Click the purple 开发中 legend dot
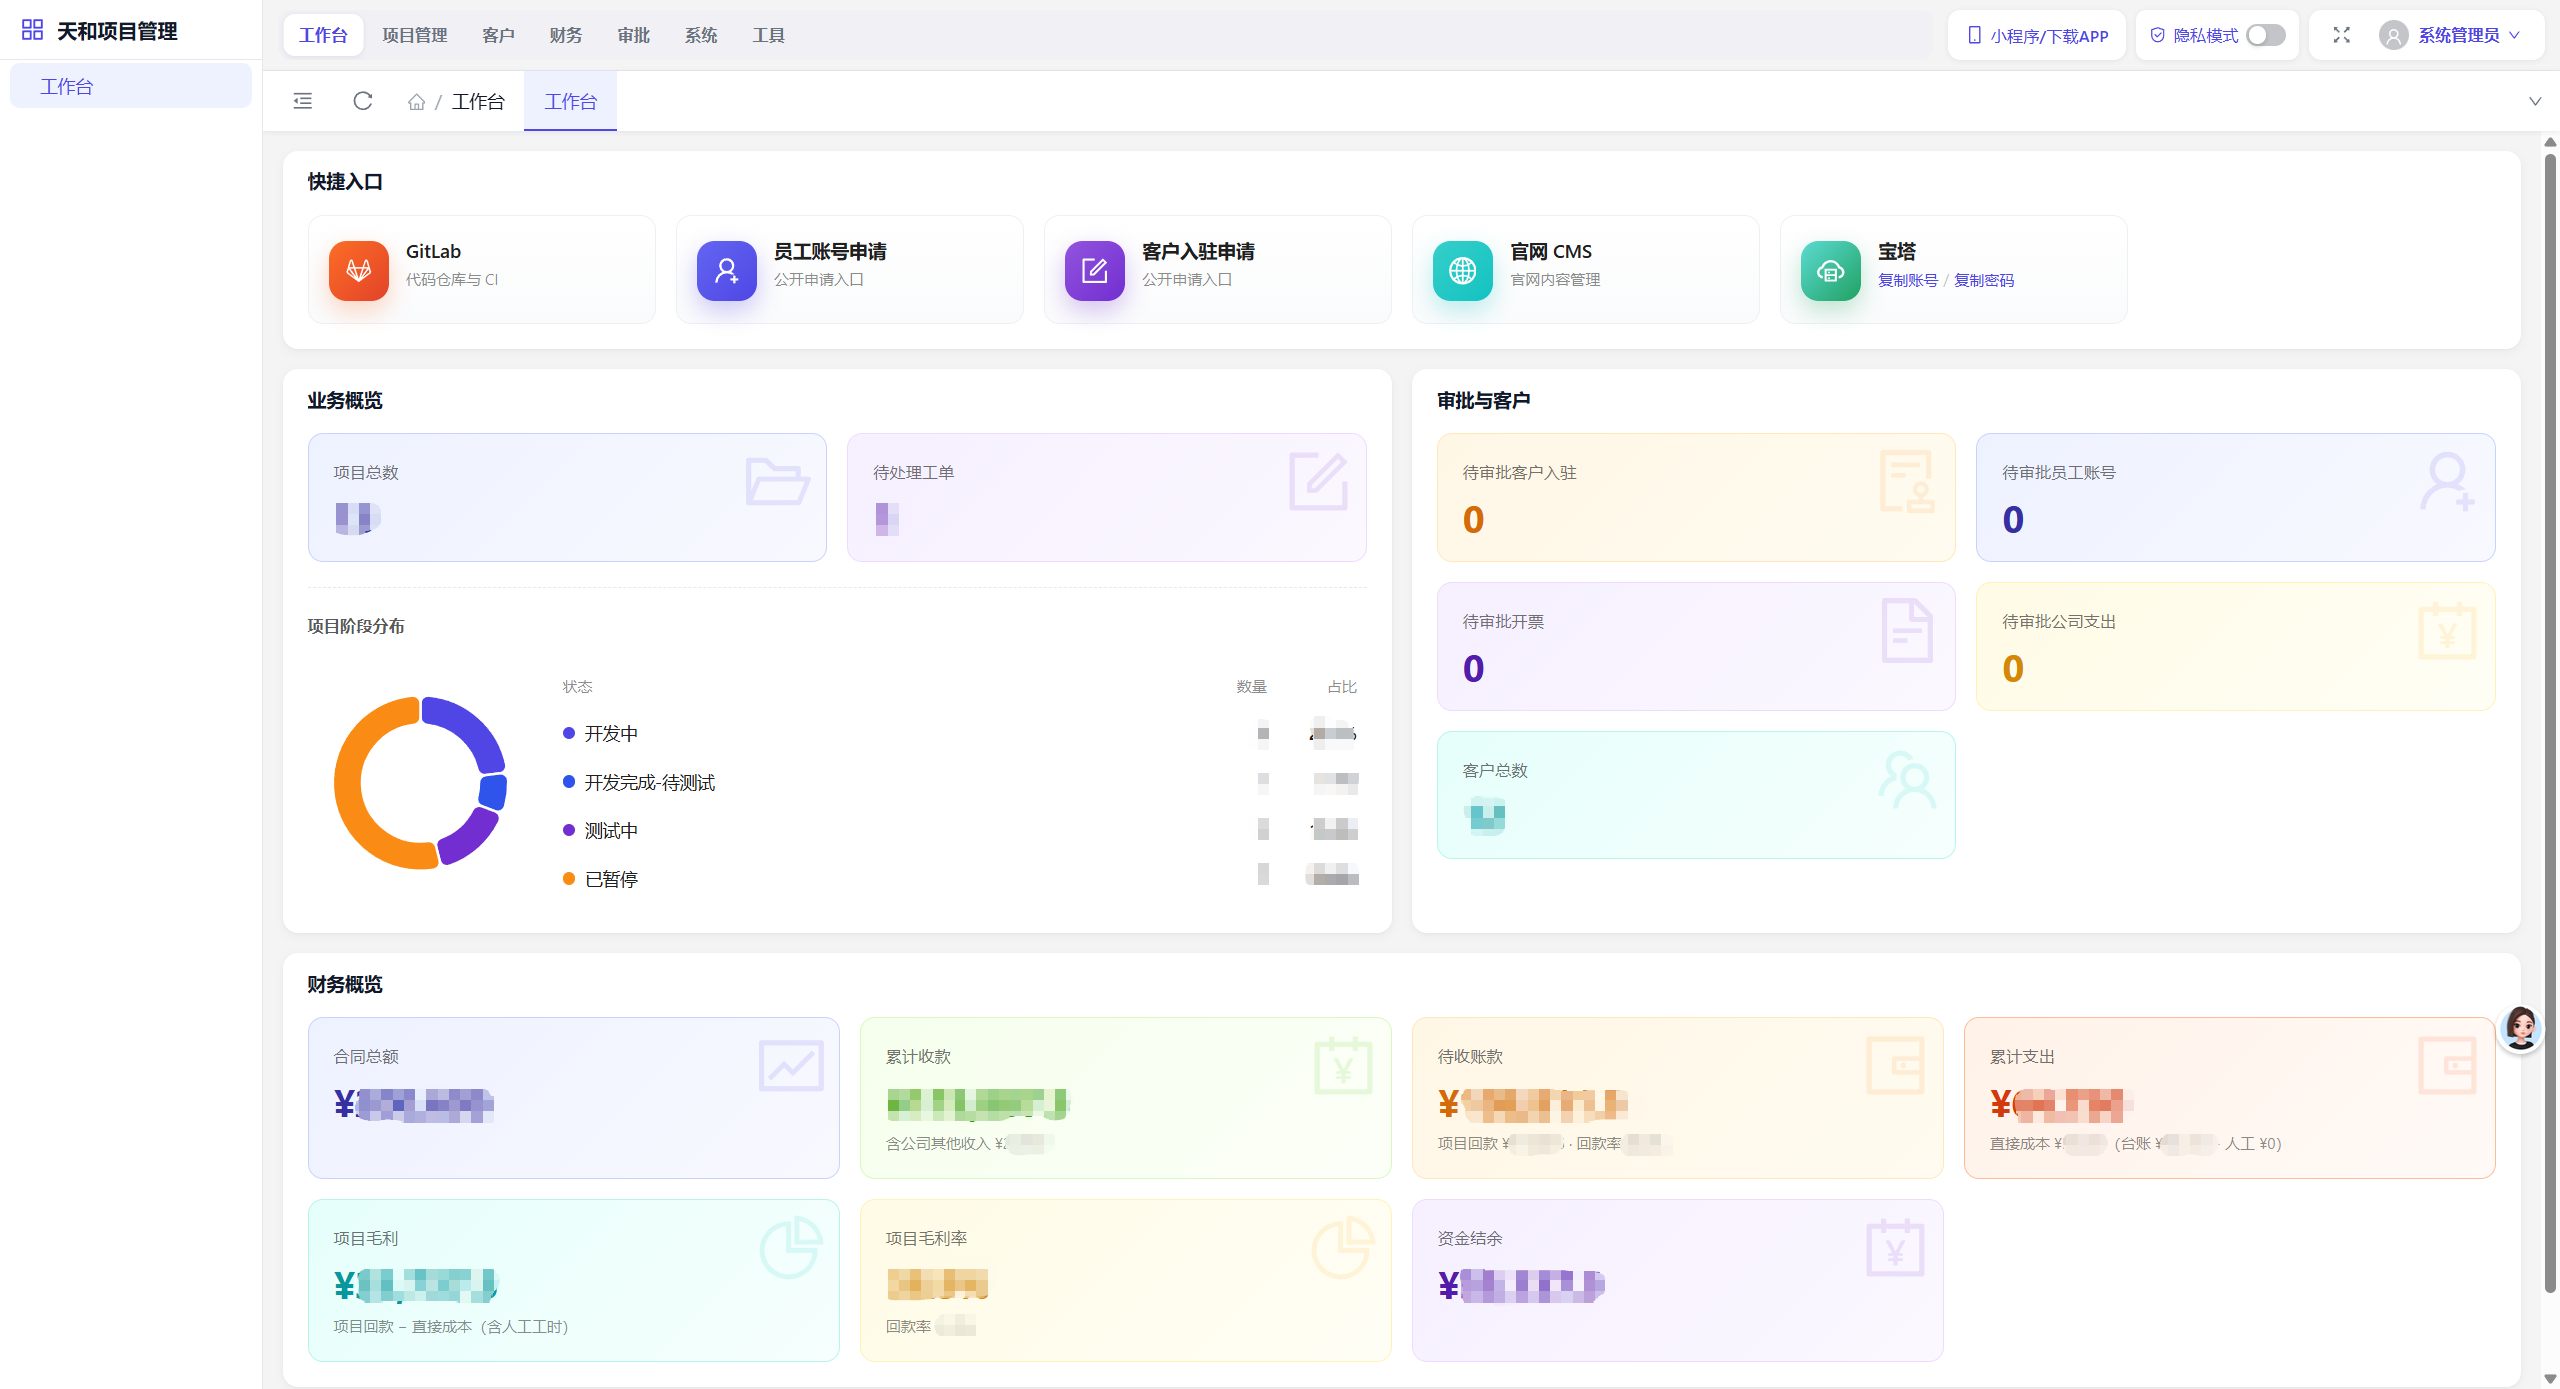This screenshot has height=1389, width=2560. coord(569,733)
